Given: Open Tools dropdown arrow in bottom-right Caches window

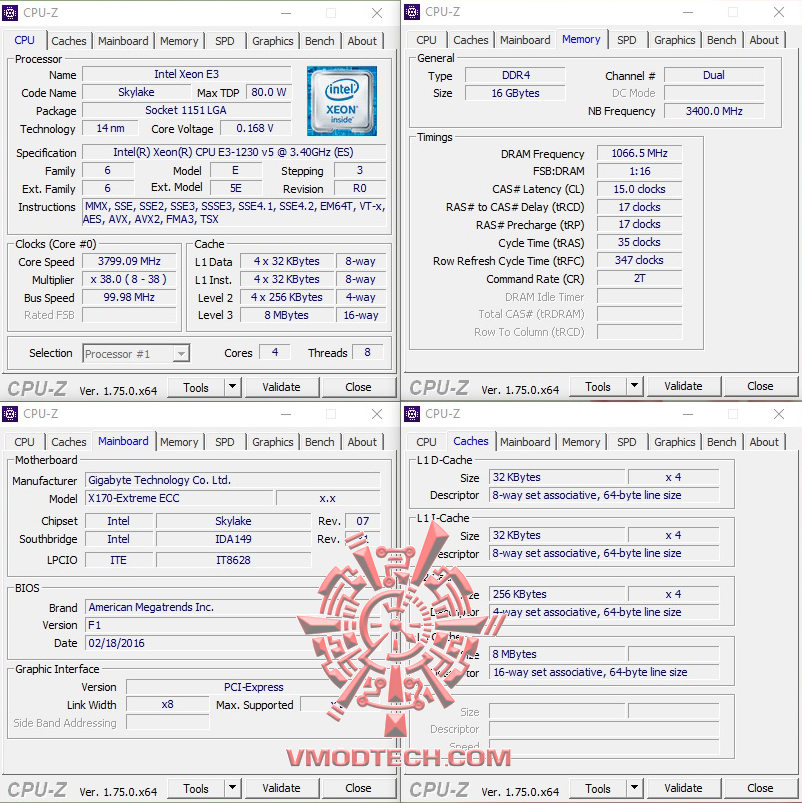Looking at the screenshot, I should tap(635, 788).
